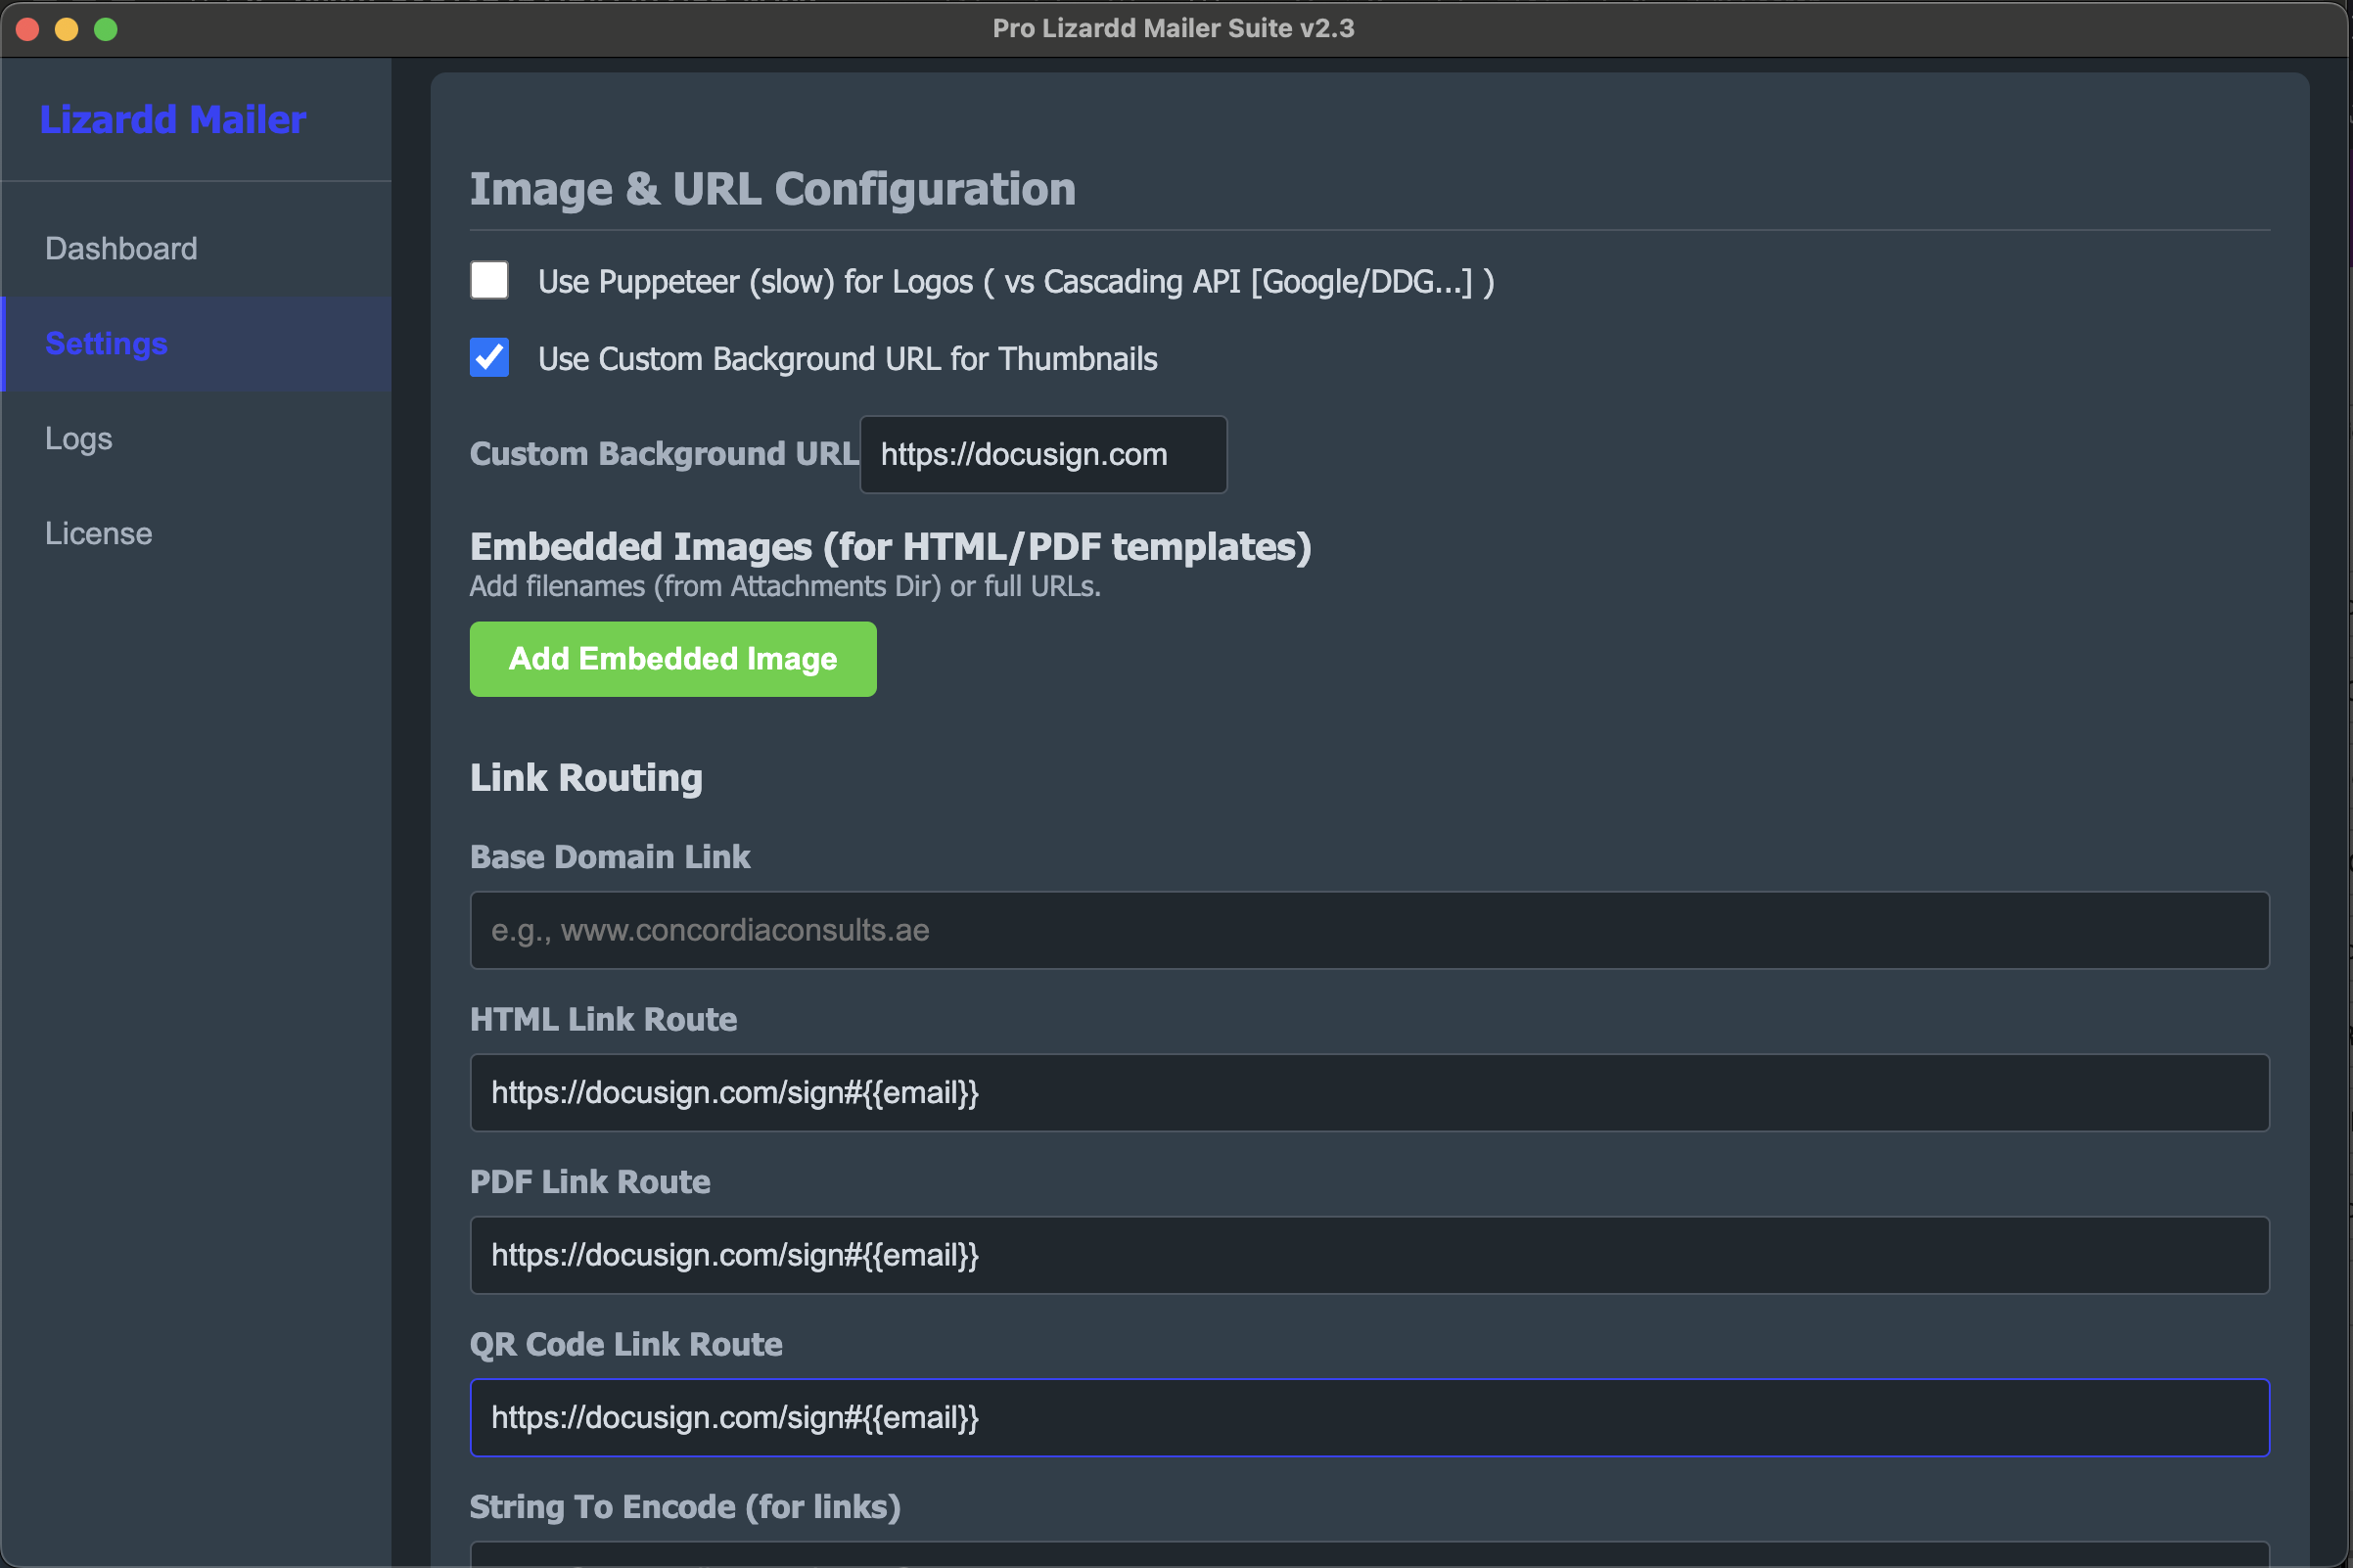Select the Link Routing section heading
2353x1568 pixels.
coord(586,777)
